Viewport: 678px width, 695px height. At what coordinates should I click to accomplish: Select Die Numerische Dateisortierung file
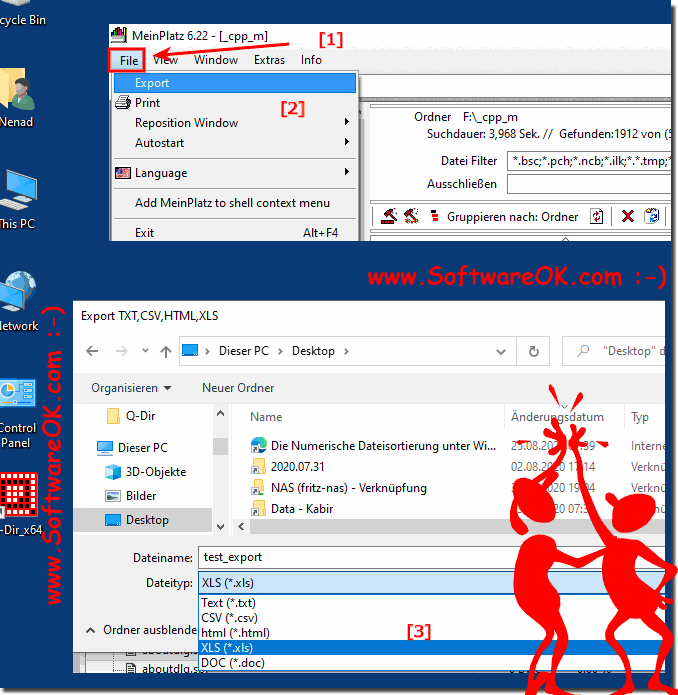pos(373,445)
